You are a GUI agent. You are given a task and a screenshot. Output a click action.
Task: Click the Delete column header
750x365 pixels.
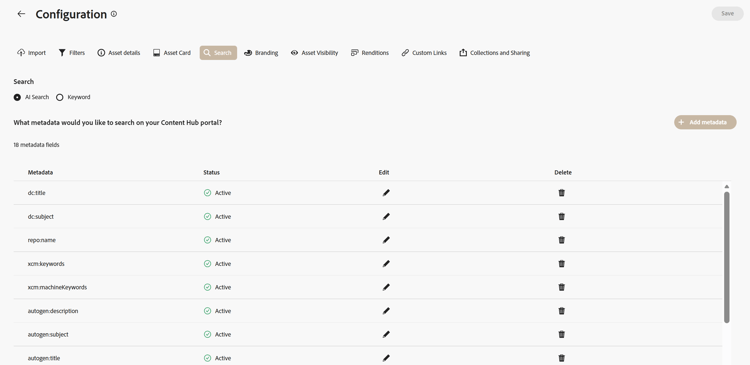click(563, 173)
